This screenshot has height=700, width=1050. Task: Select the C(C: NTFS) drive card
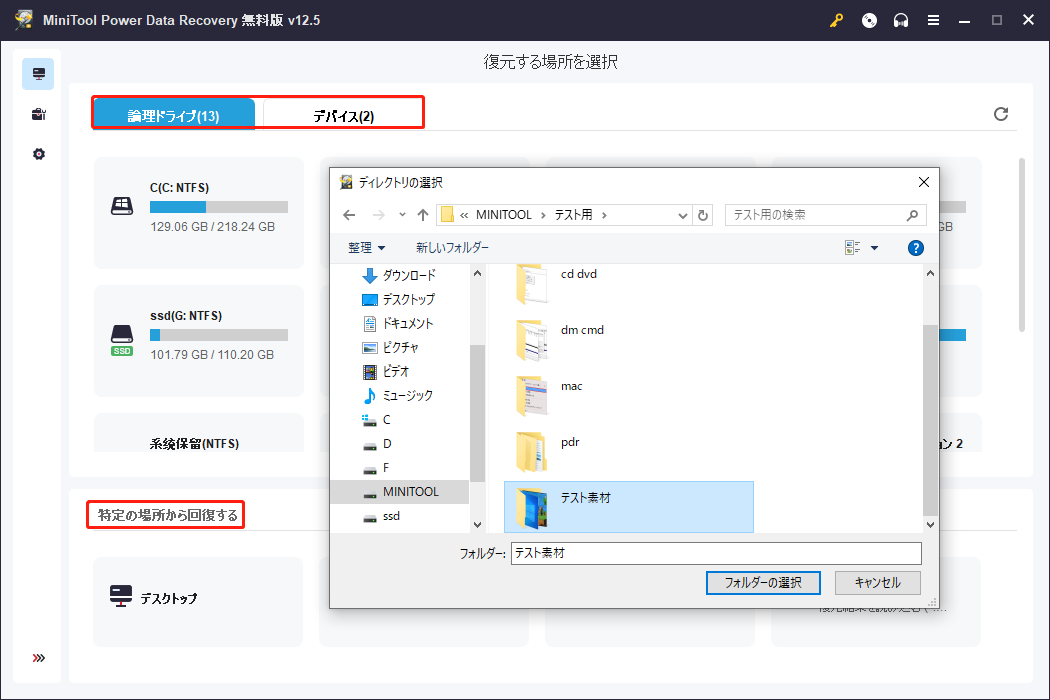click(199, 213)
